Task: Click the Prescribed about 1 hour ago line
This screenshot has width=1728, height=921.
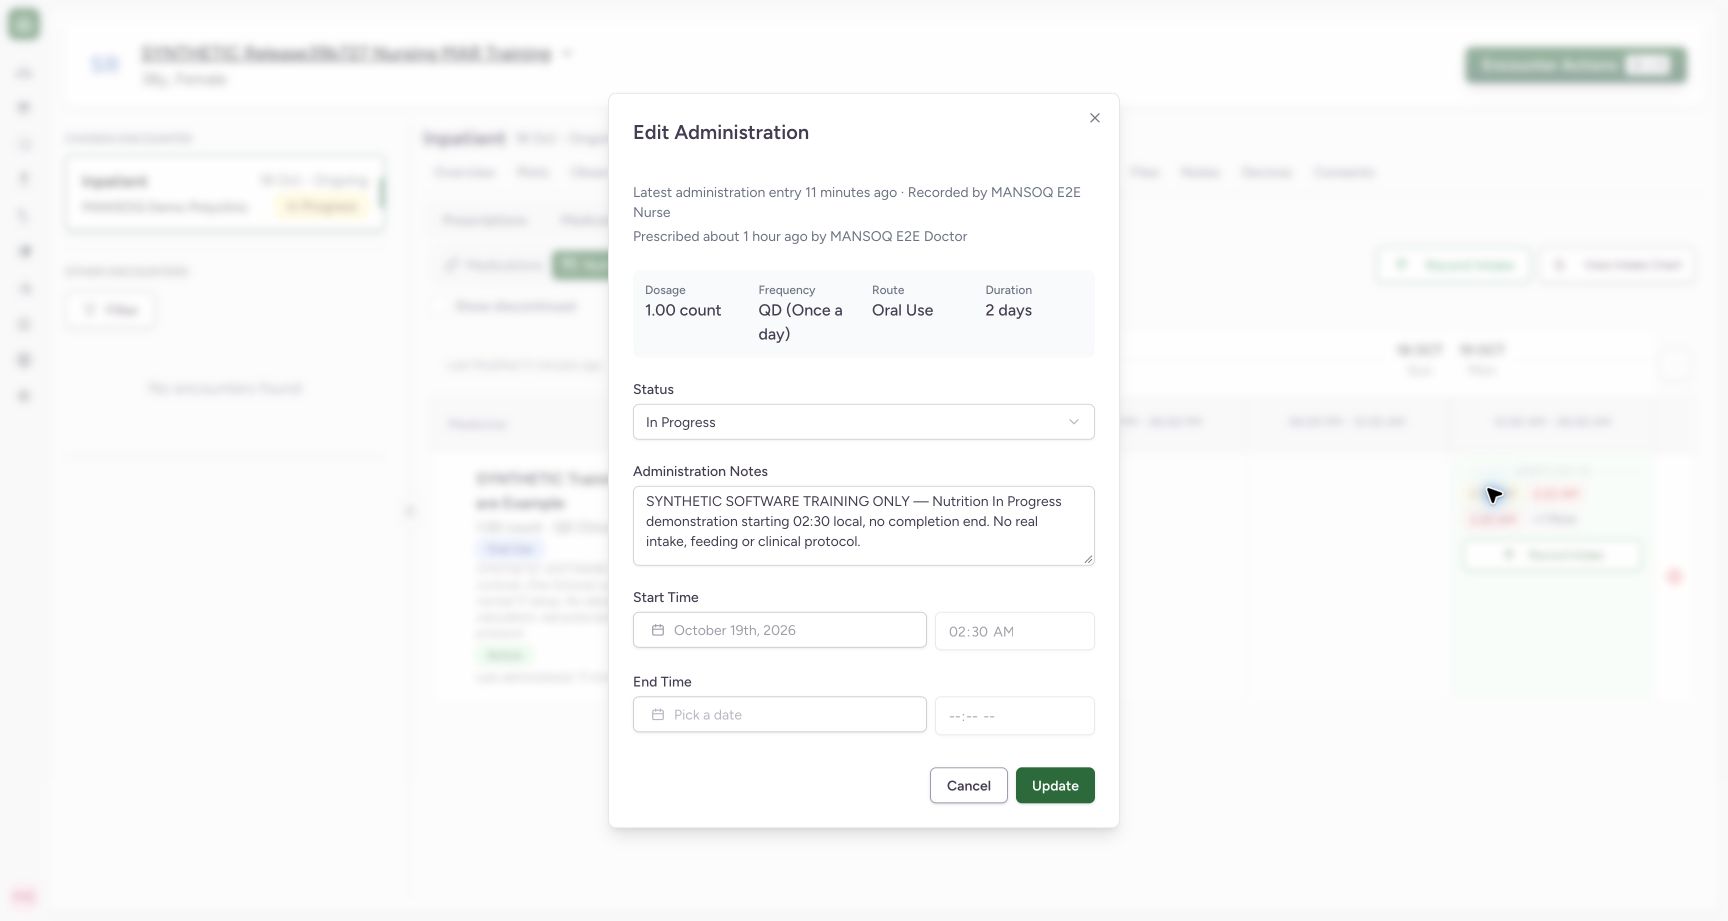Action: coord(800,236)
